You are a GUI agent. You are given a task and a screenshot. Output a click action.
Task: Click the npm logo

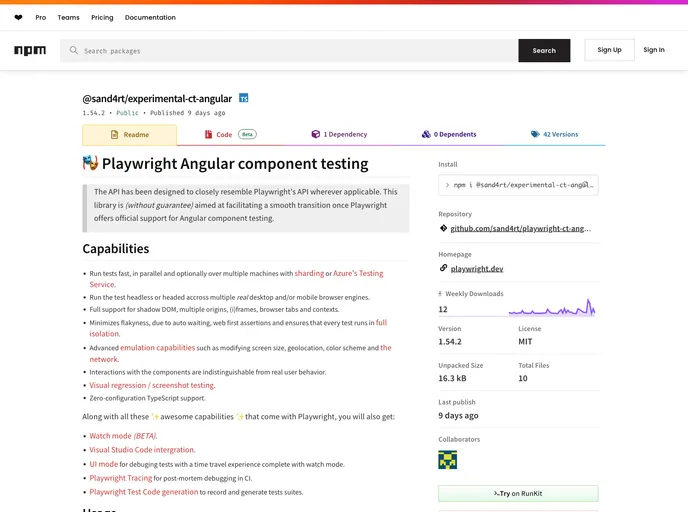pos(30,50)
